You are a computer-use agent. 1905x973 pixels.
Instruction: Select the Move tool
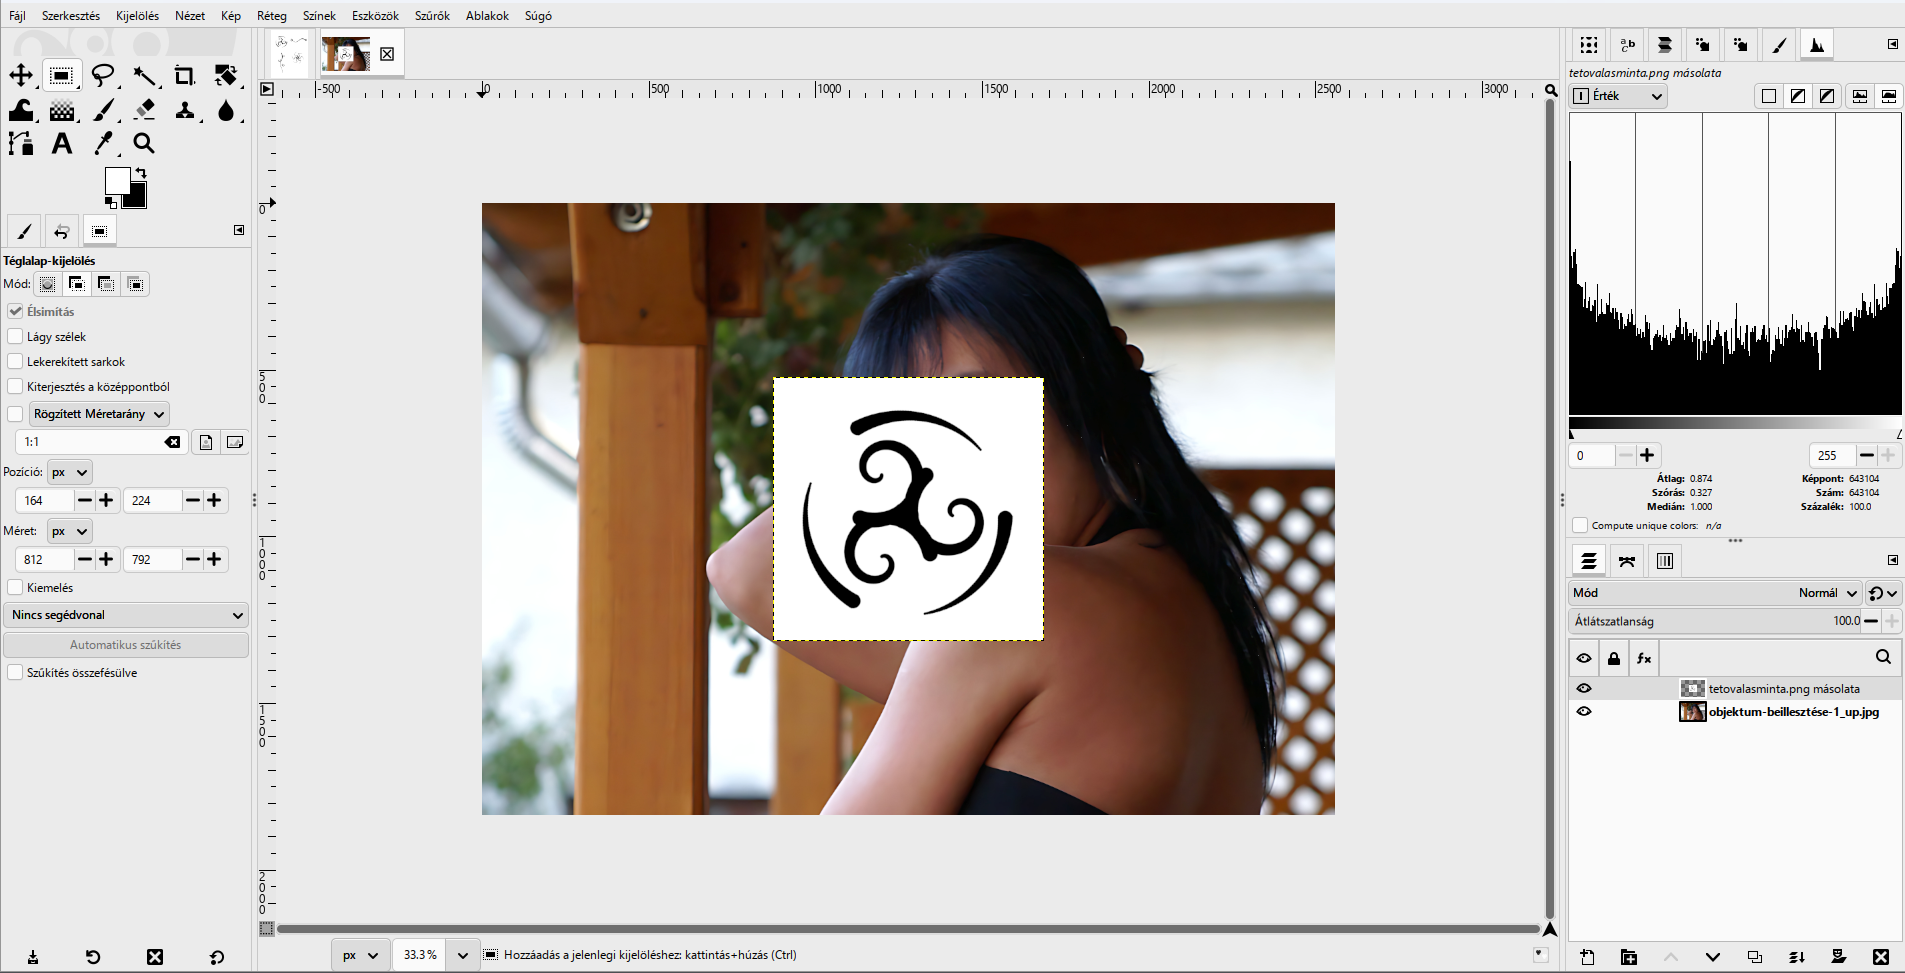[x=21, y=76]
